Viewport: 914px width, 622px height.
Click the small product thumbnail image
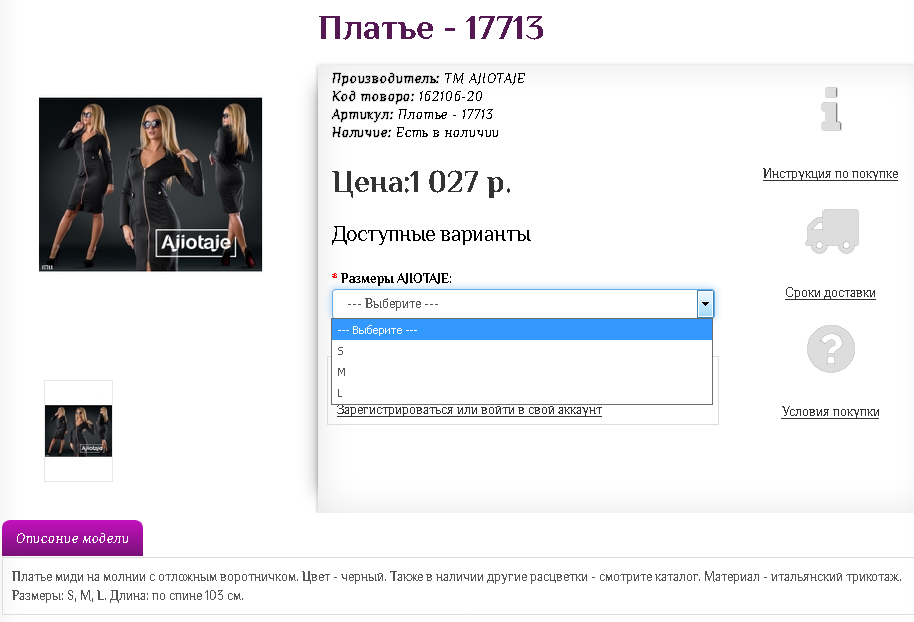click(x=79, y=431)
